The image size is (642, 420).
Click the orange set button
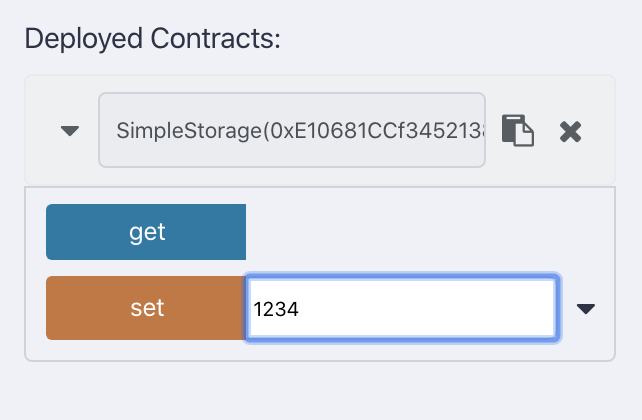(146, 308)
